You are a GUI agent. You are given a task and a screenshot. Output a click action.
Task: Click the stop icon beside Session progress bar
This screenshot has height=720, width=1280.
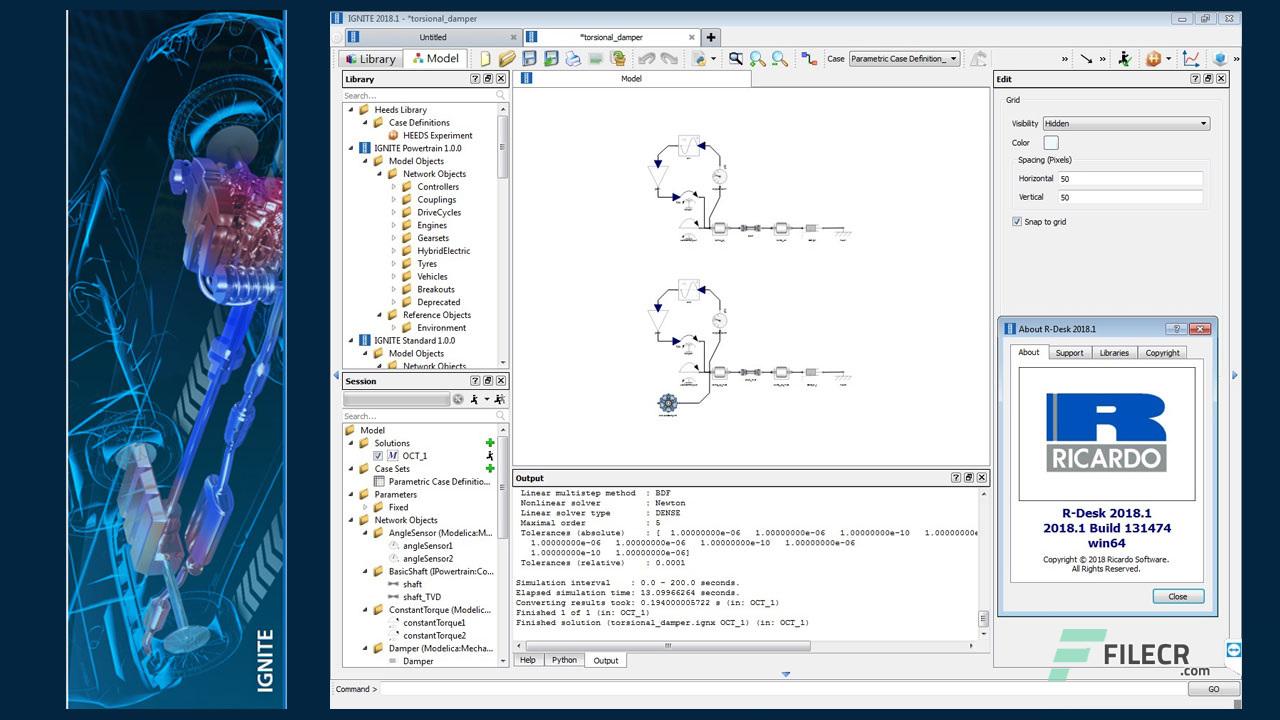point(458,399)
